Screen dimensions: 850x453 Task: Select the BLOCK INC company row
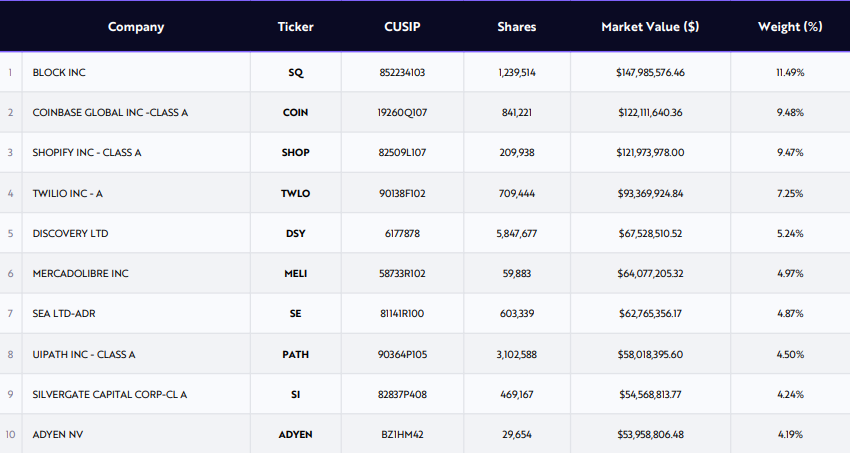pyautogui.click(x=59, y=73)
